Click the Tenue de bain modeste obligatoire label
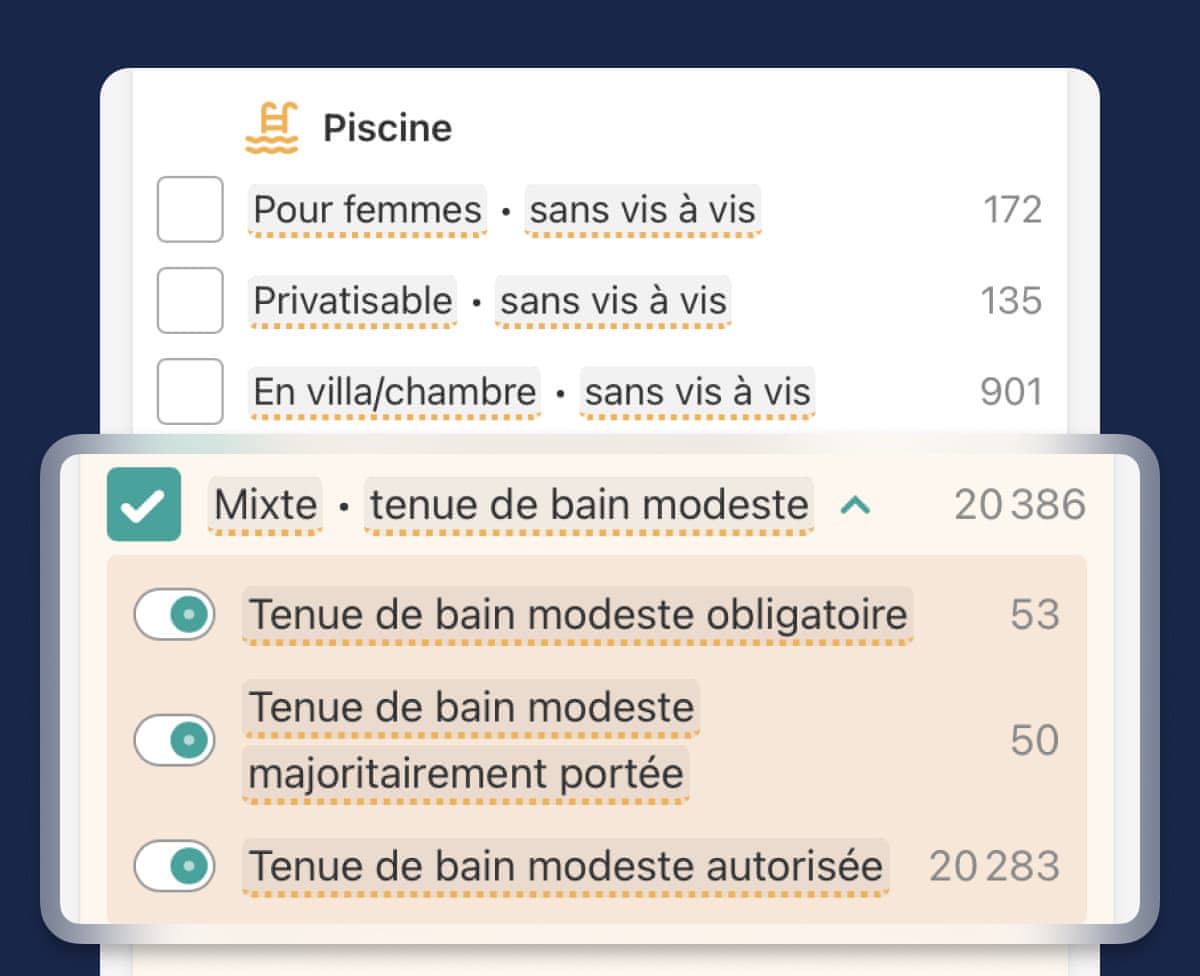The image size is (1200, 976). pos(577,614)
